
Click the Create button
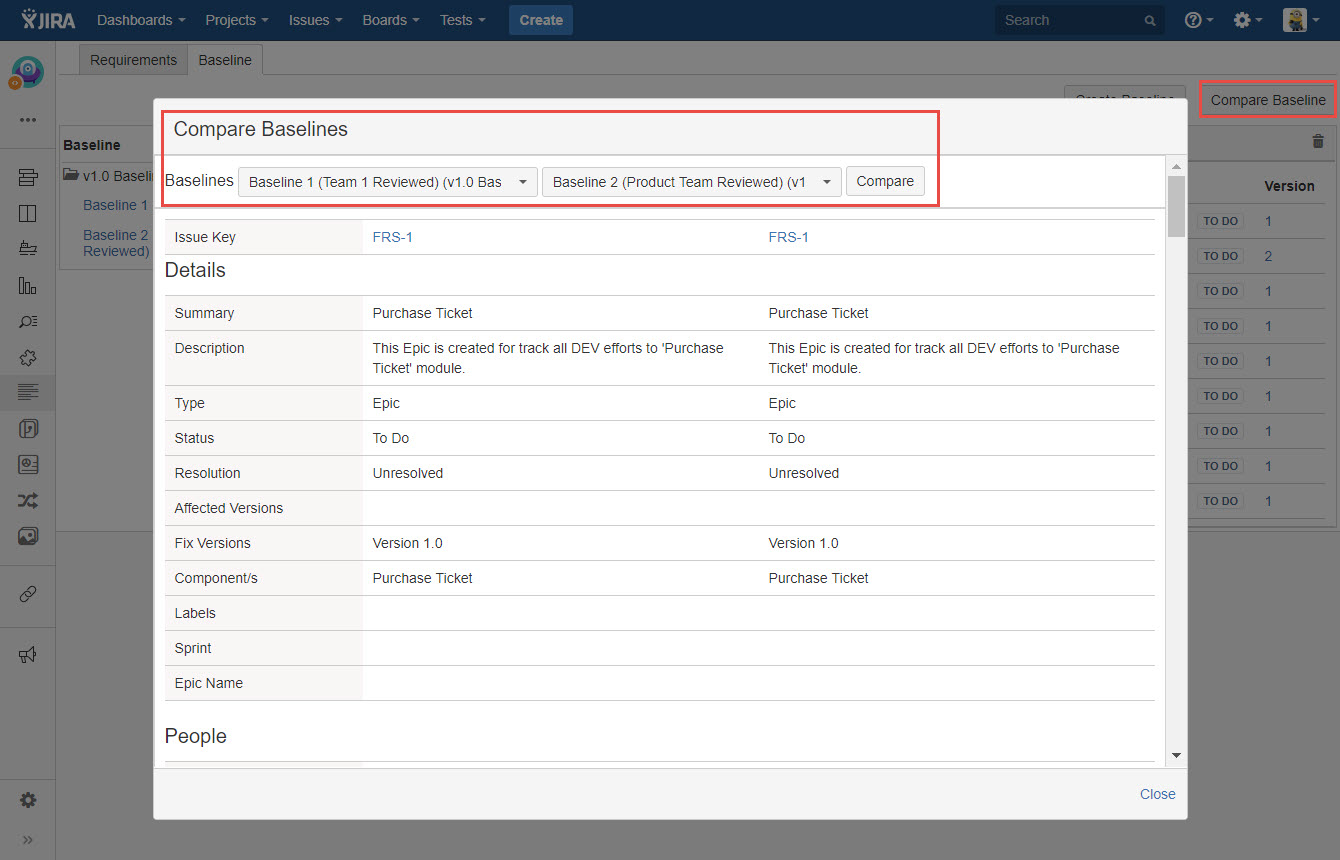click(x=541, y=20)
